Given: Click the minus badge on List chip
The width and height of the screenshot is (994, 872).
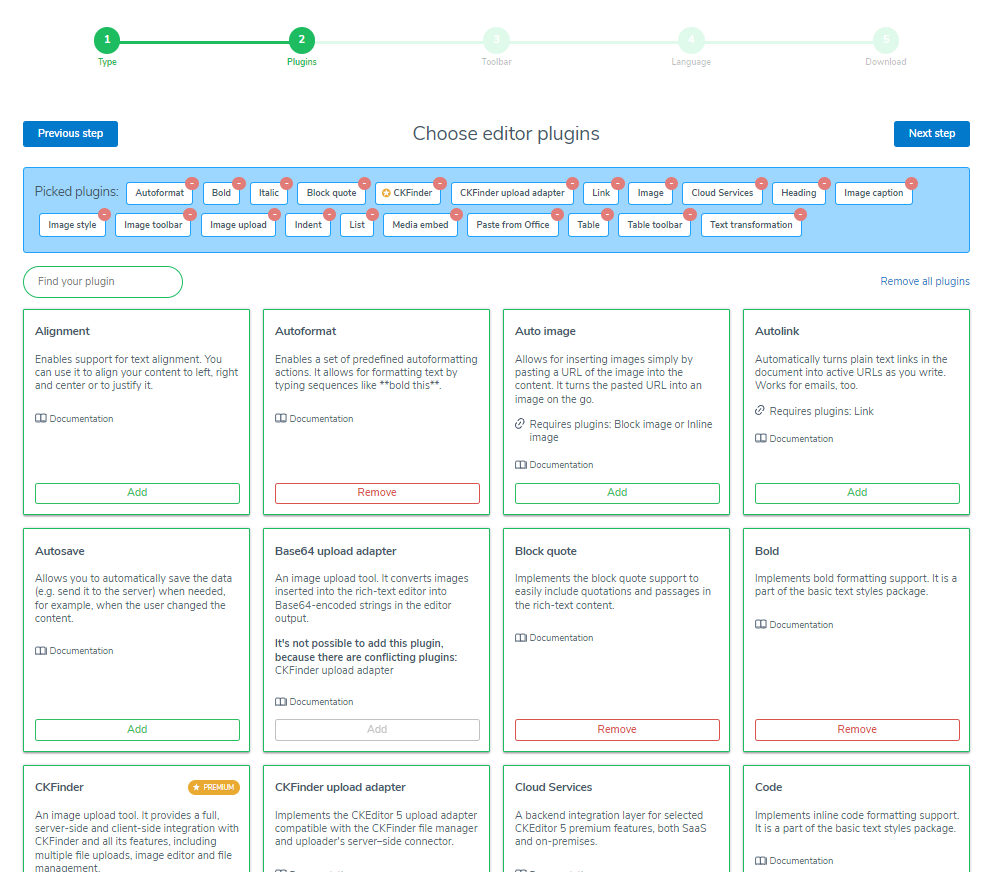Looking at the screenshot, I should 373,215.
